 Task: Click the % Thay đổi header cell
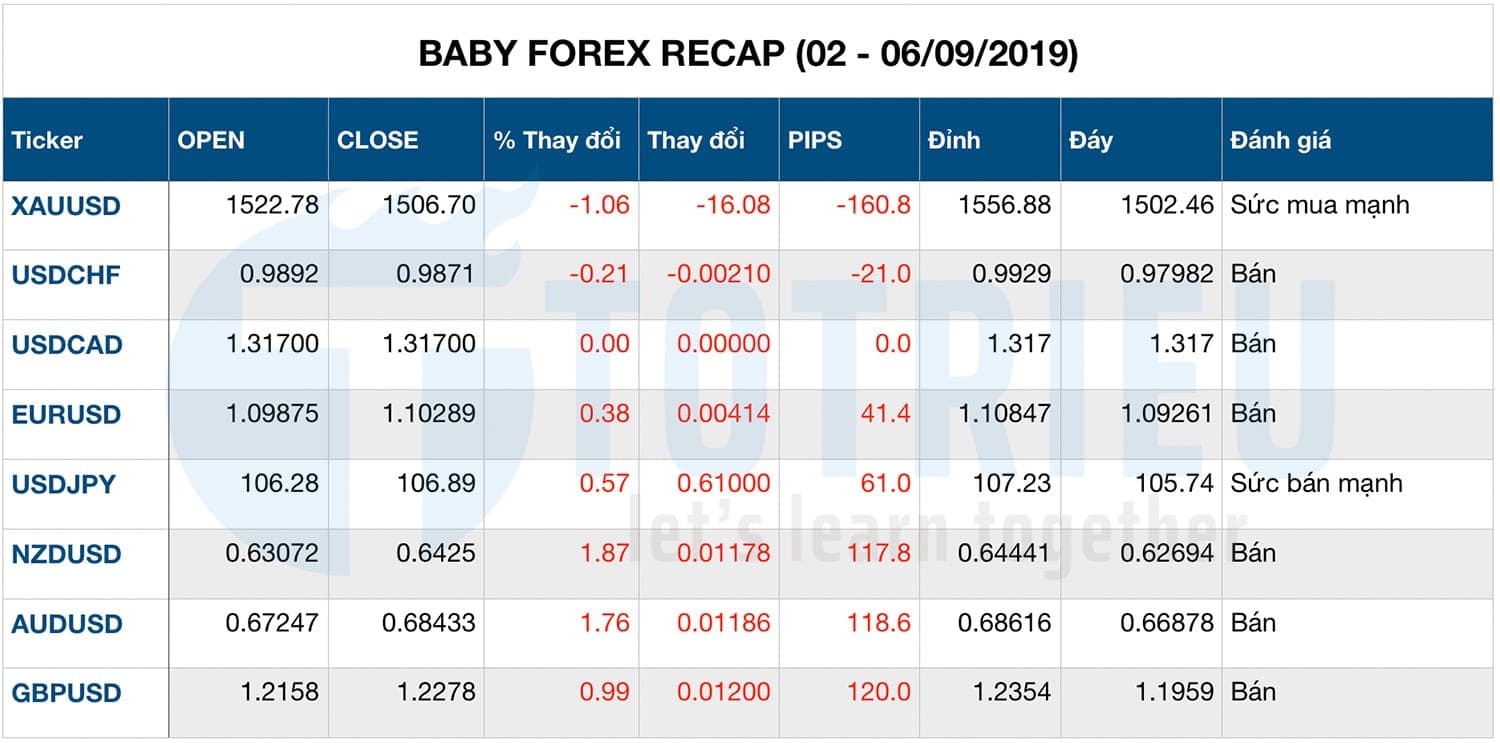pos(556,140)
